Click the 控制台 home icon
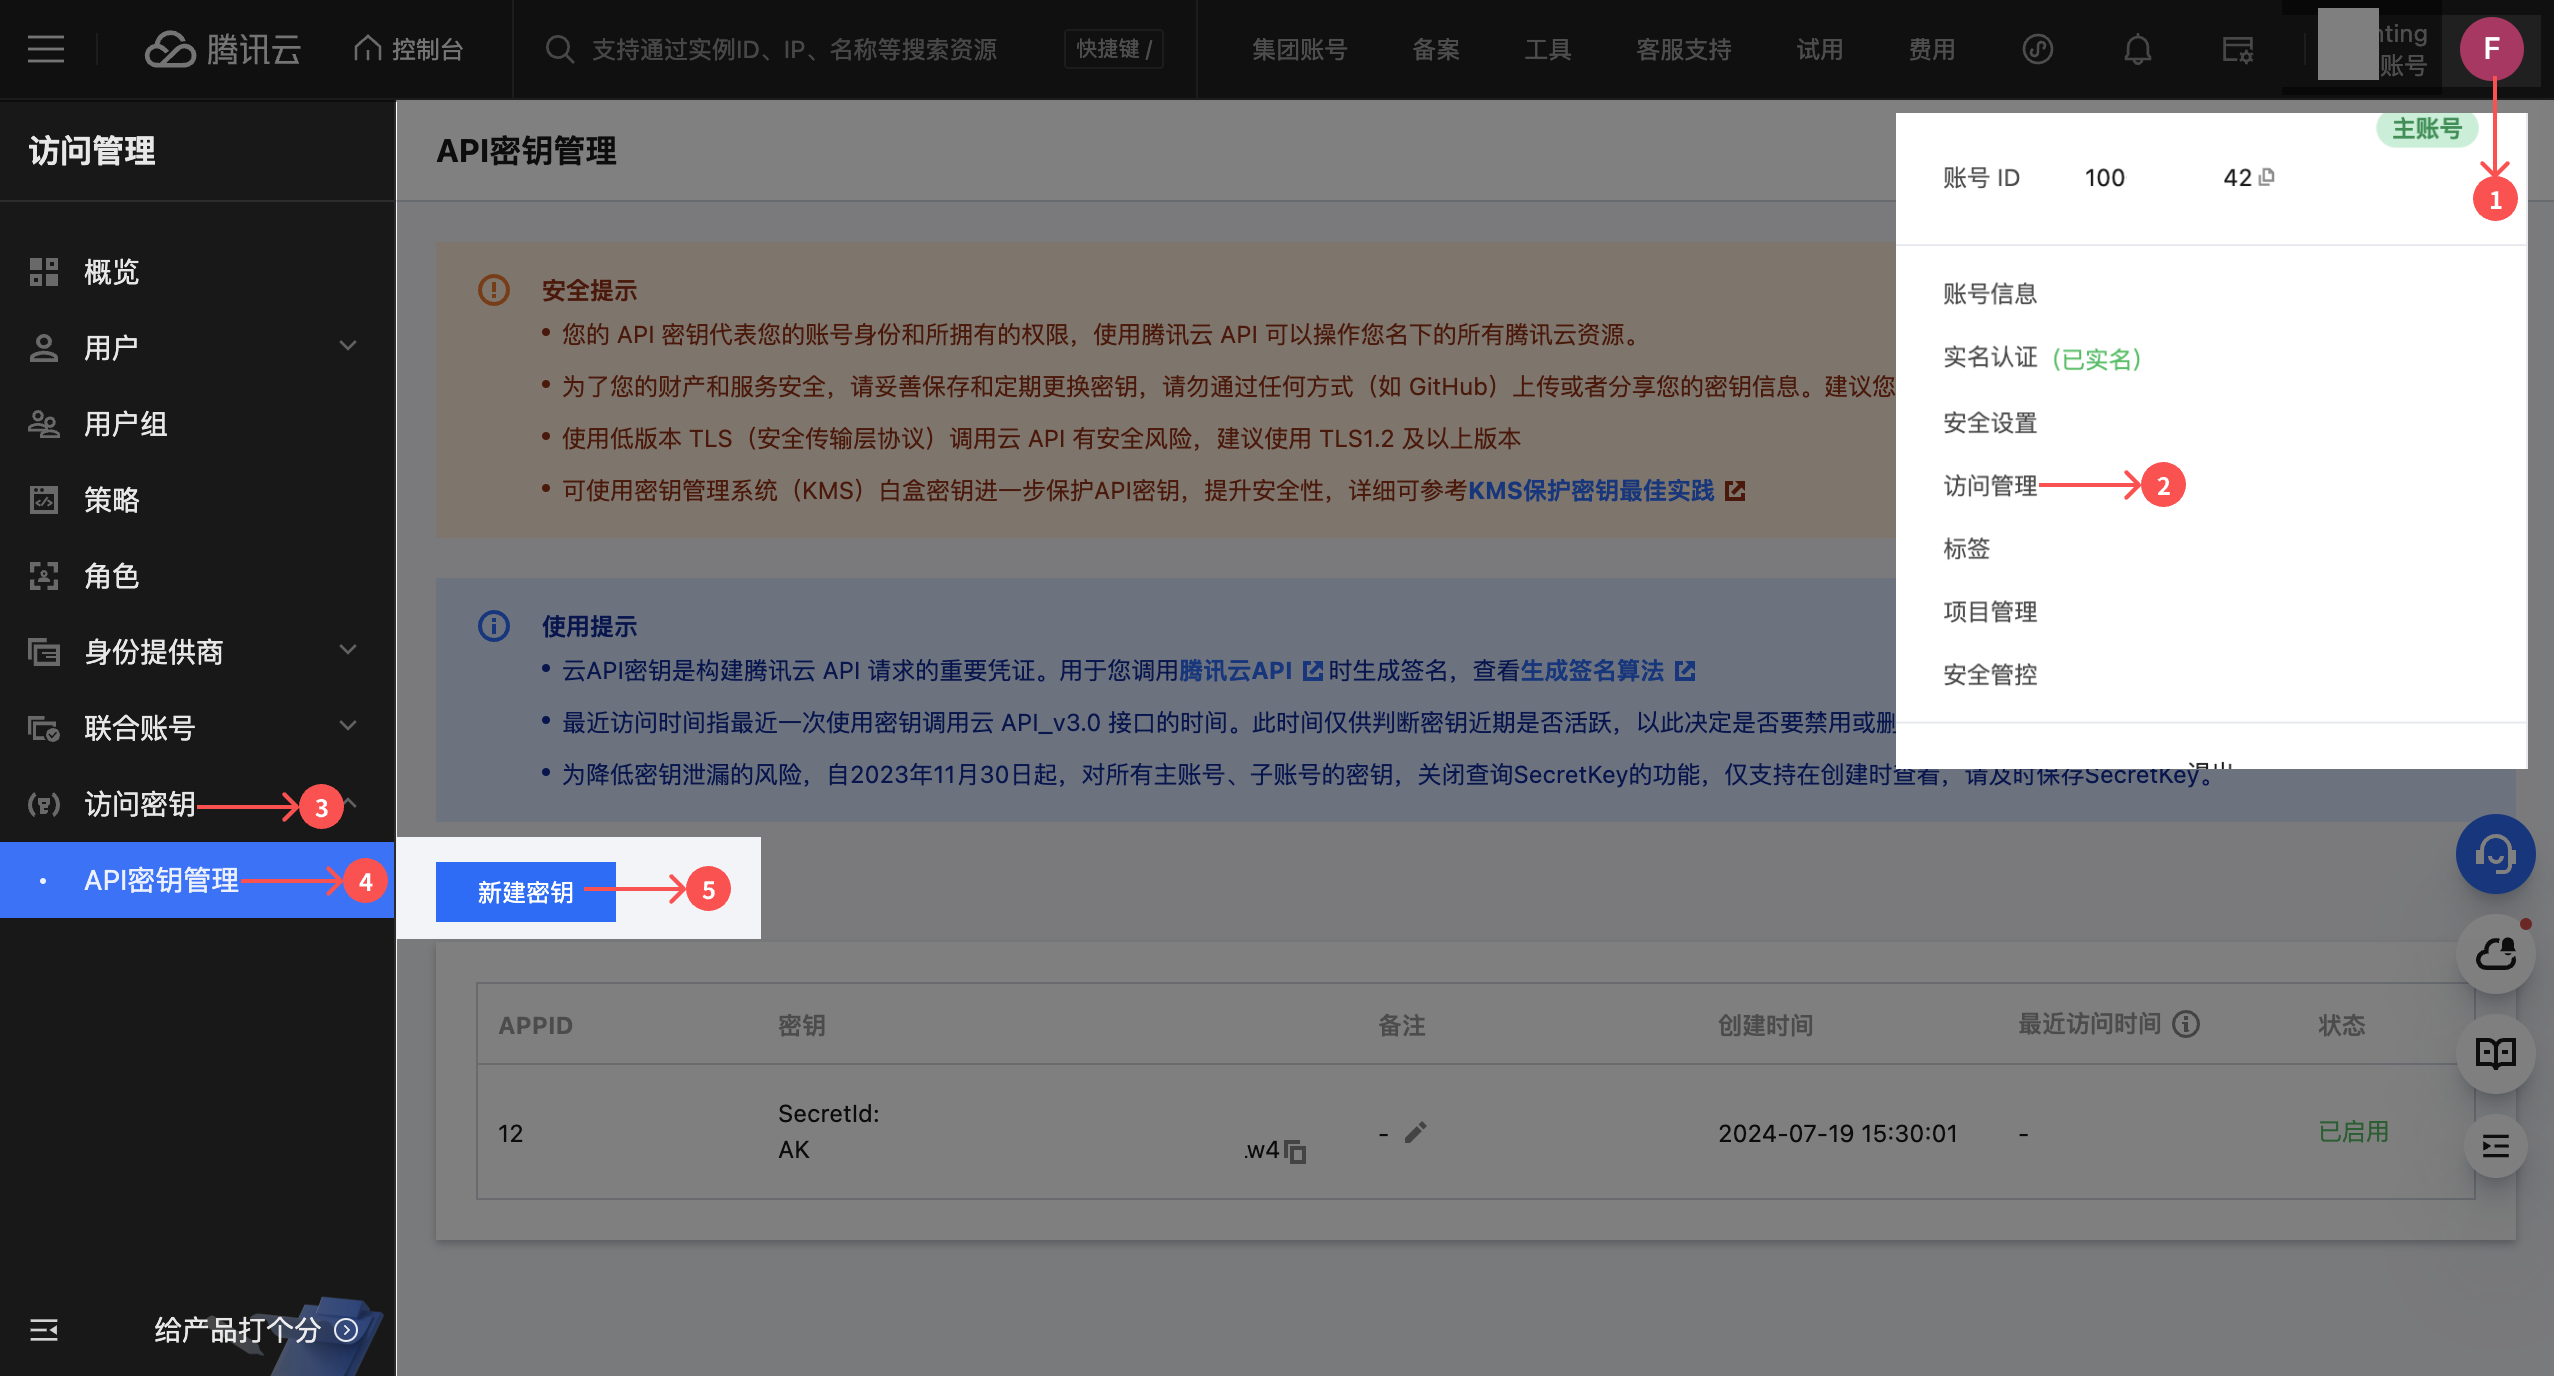Screen dimensions: 2554x1376 (x=366, y=46)
